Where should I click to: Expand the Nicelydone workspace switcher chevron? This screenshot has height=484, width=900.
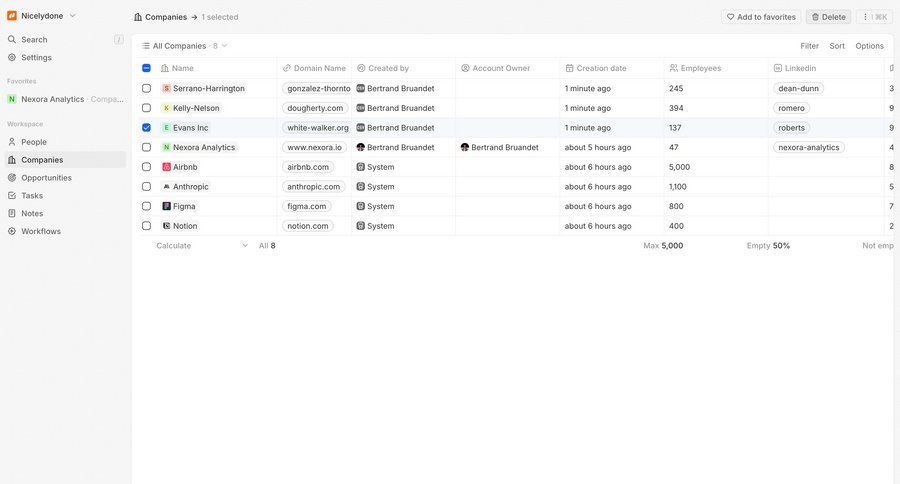click(72, 16)
